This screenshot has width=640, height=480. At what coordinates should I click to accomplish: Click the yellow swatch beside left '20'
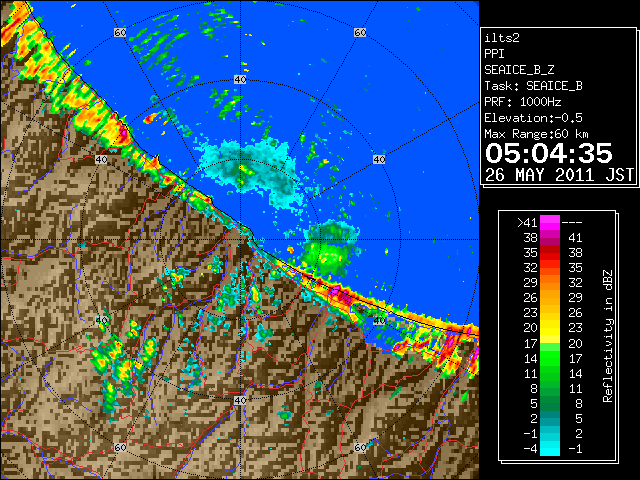[550, 328]
